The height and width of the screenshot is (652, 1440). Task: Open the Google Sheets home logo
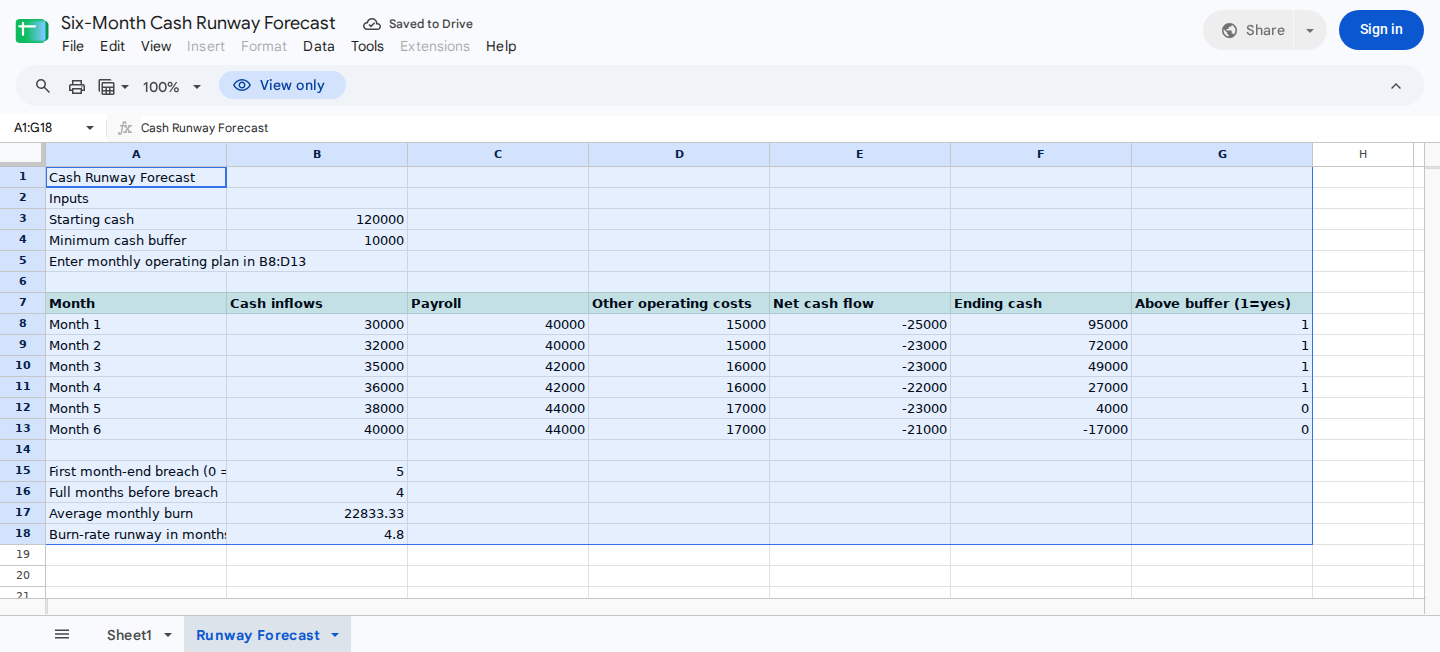click(32, 31)
